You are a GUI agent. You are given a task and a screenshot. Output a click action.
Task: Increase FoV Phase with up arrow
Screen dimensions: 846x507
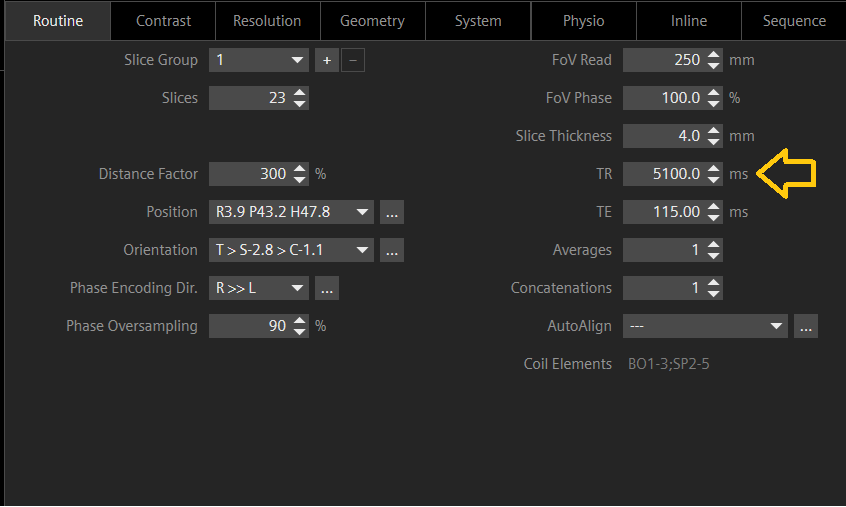(x=714, y=93)
